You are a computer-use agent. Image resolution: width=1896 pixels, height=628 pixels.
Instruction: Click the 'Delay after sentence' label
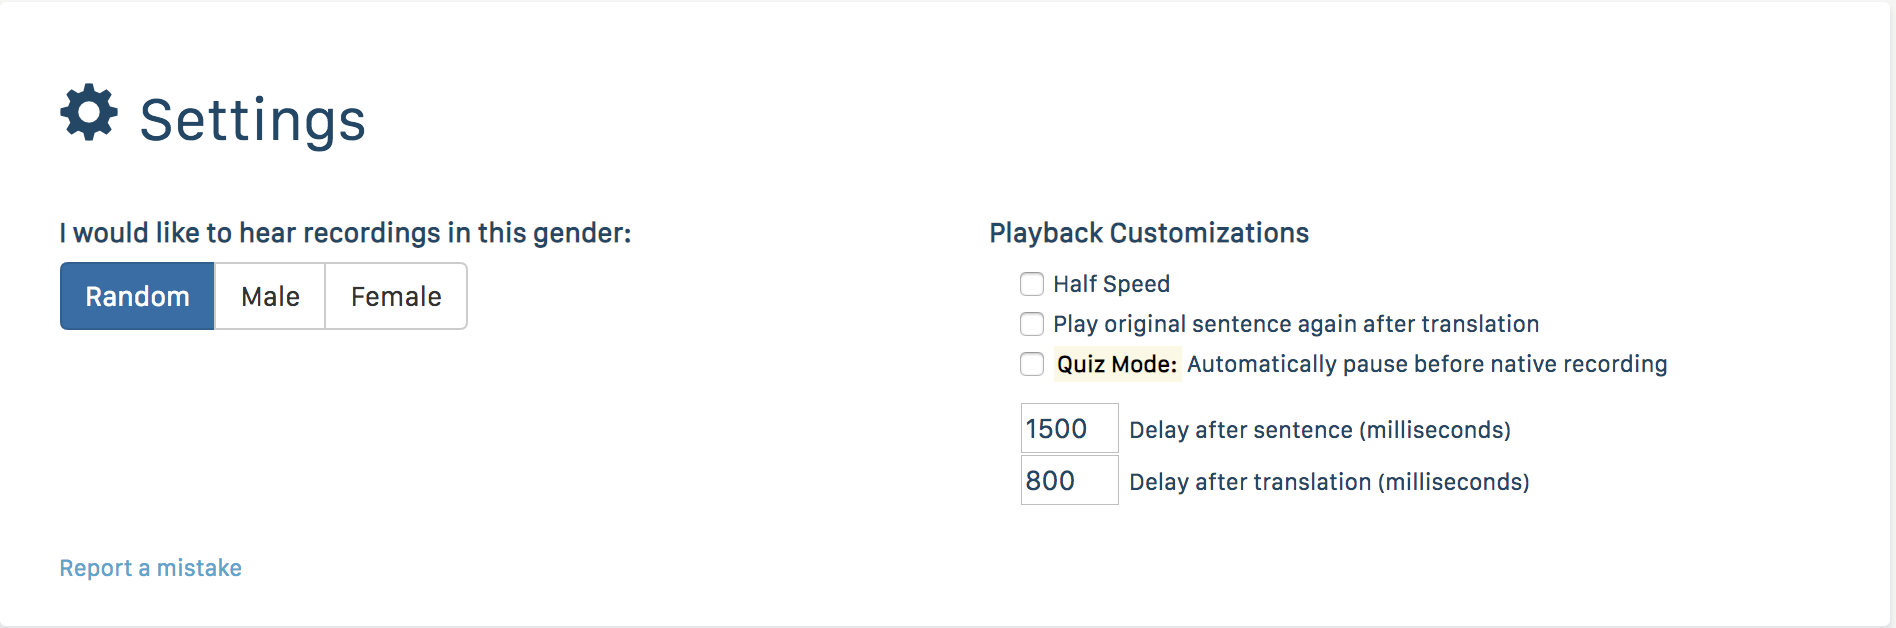[1240, 430]
